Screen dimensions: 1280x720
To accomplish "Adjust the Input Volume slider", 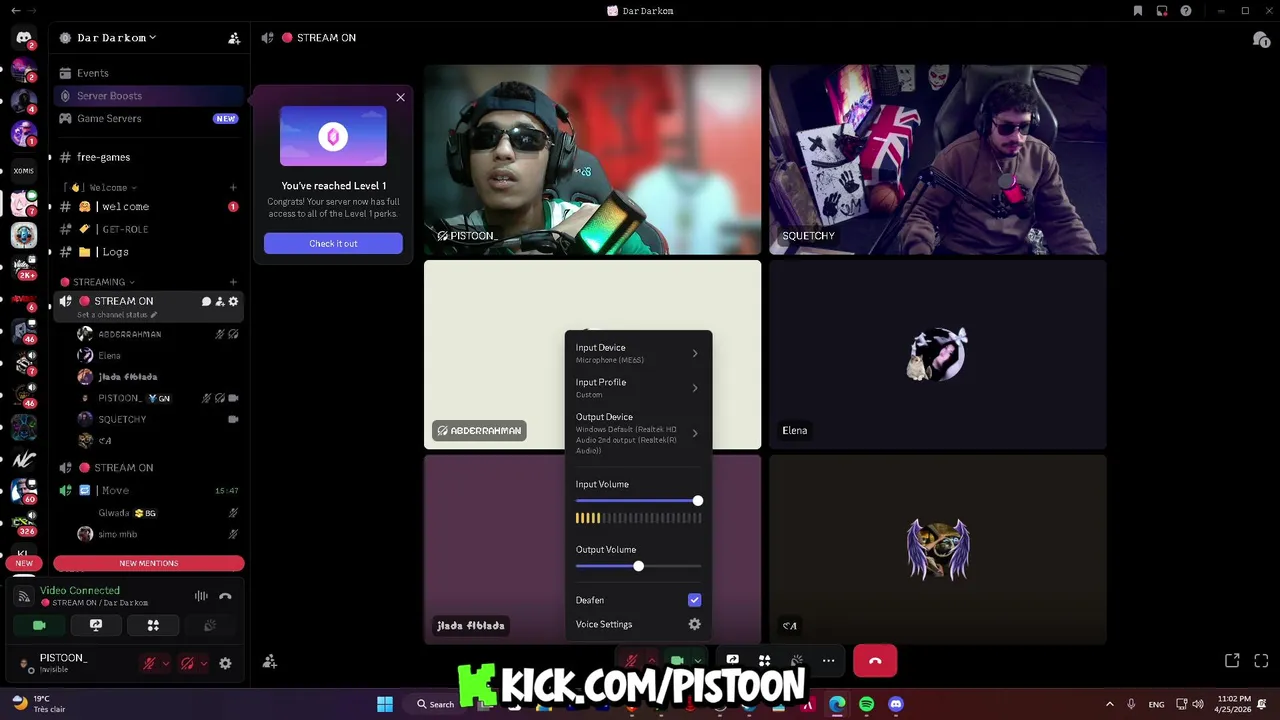I will (638, 501).
